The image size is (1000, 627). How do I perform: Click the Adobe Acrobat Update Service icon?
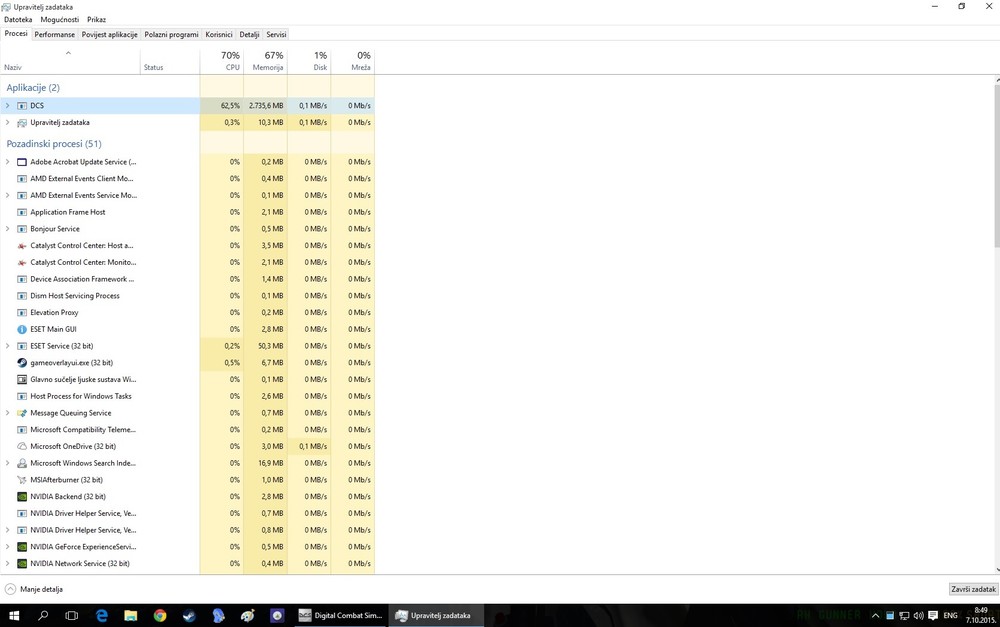pos(22,162)
